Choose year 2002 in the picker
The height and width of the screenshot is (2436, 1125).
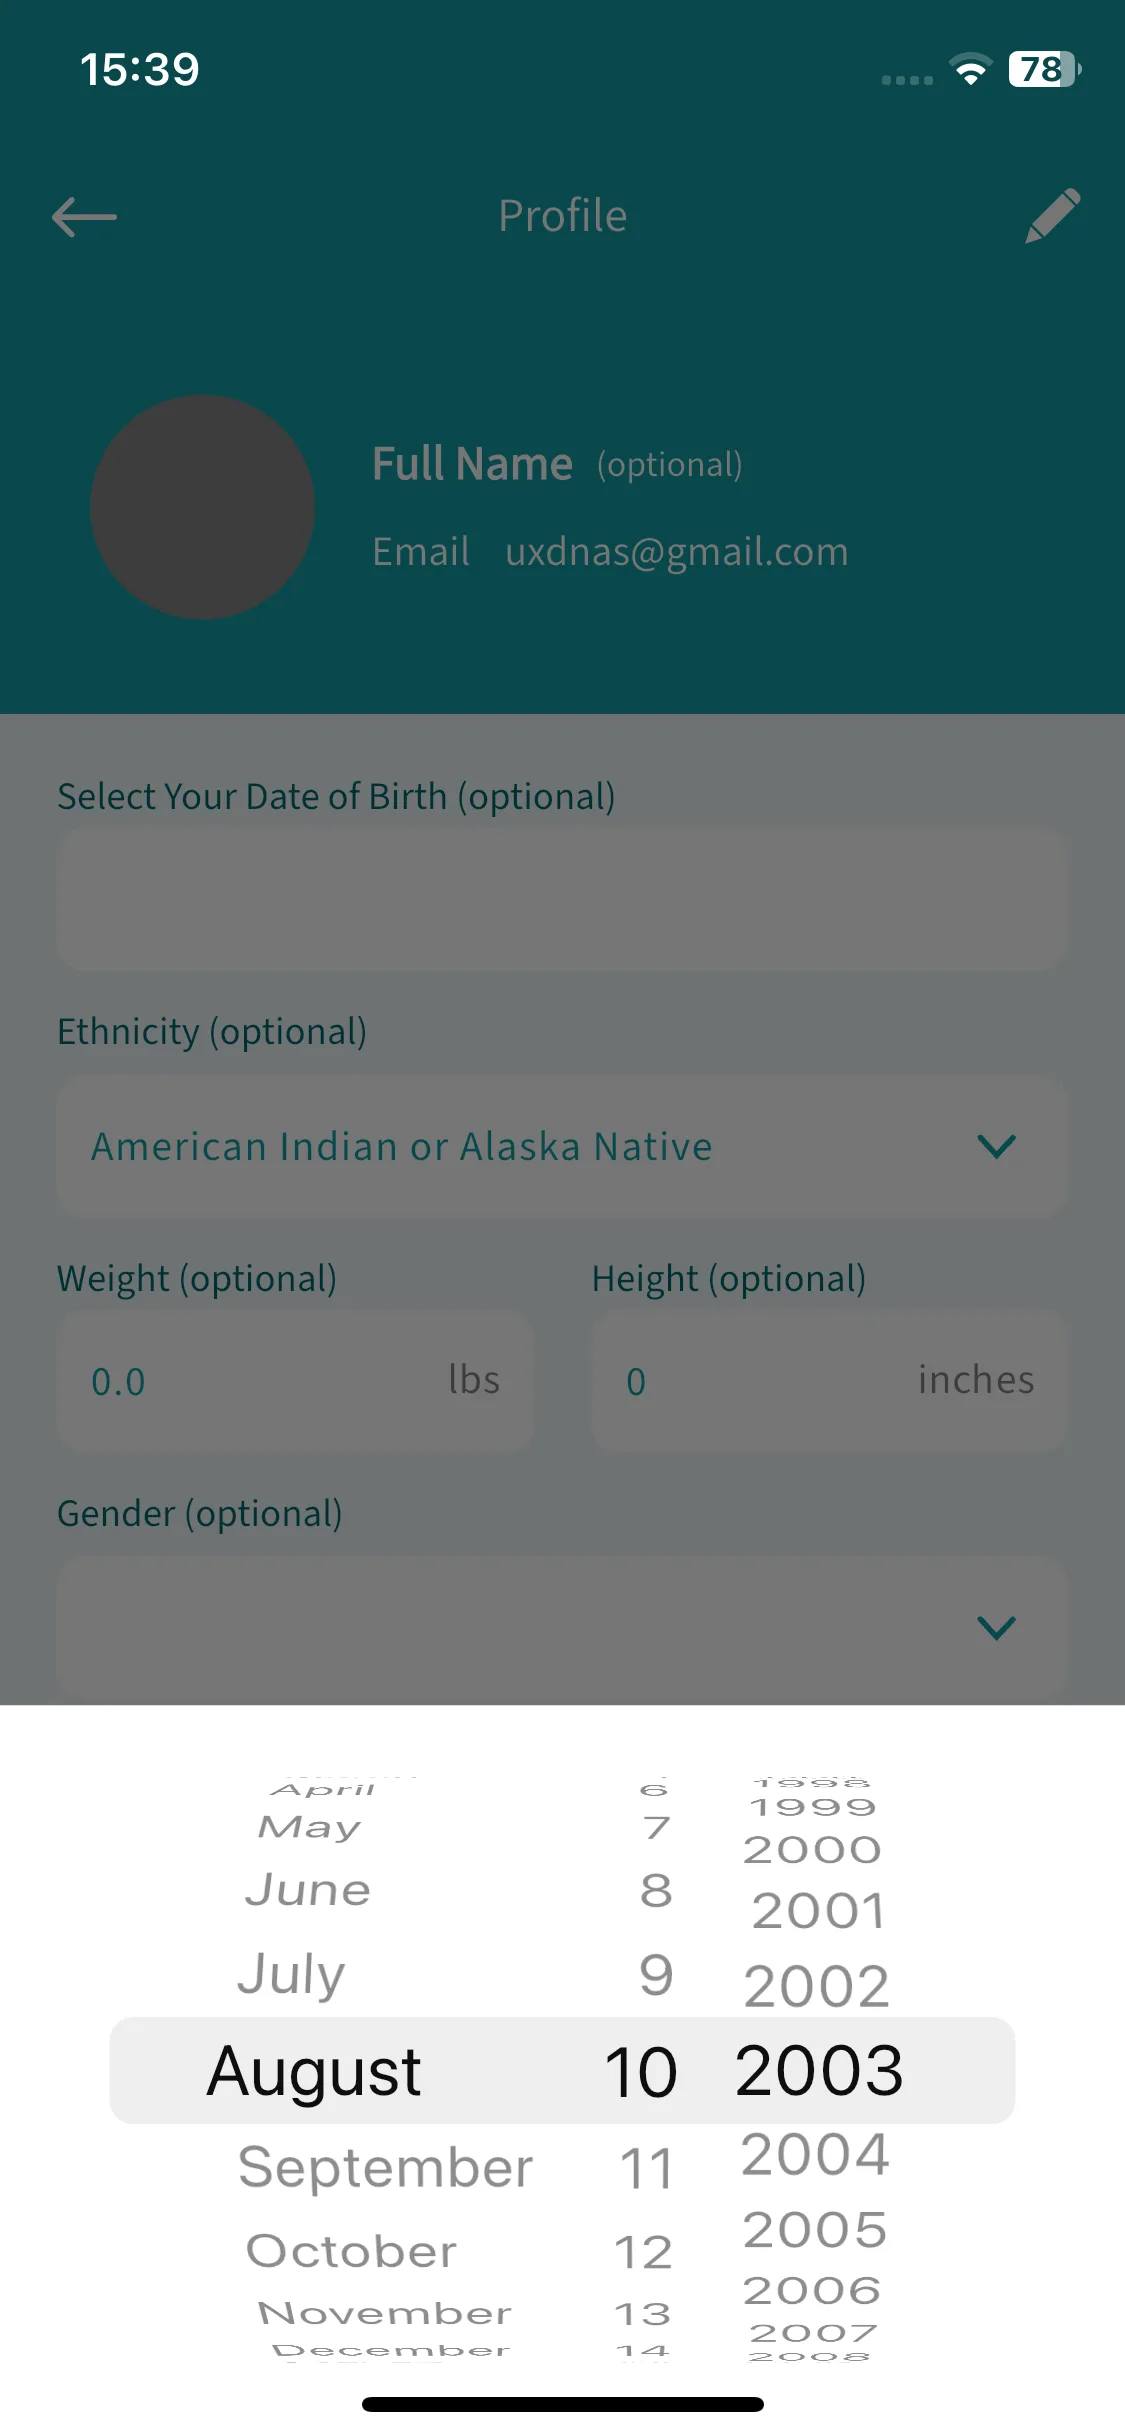point(816,1985)
